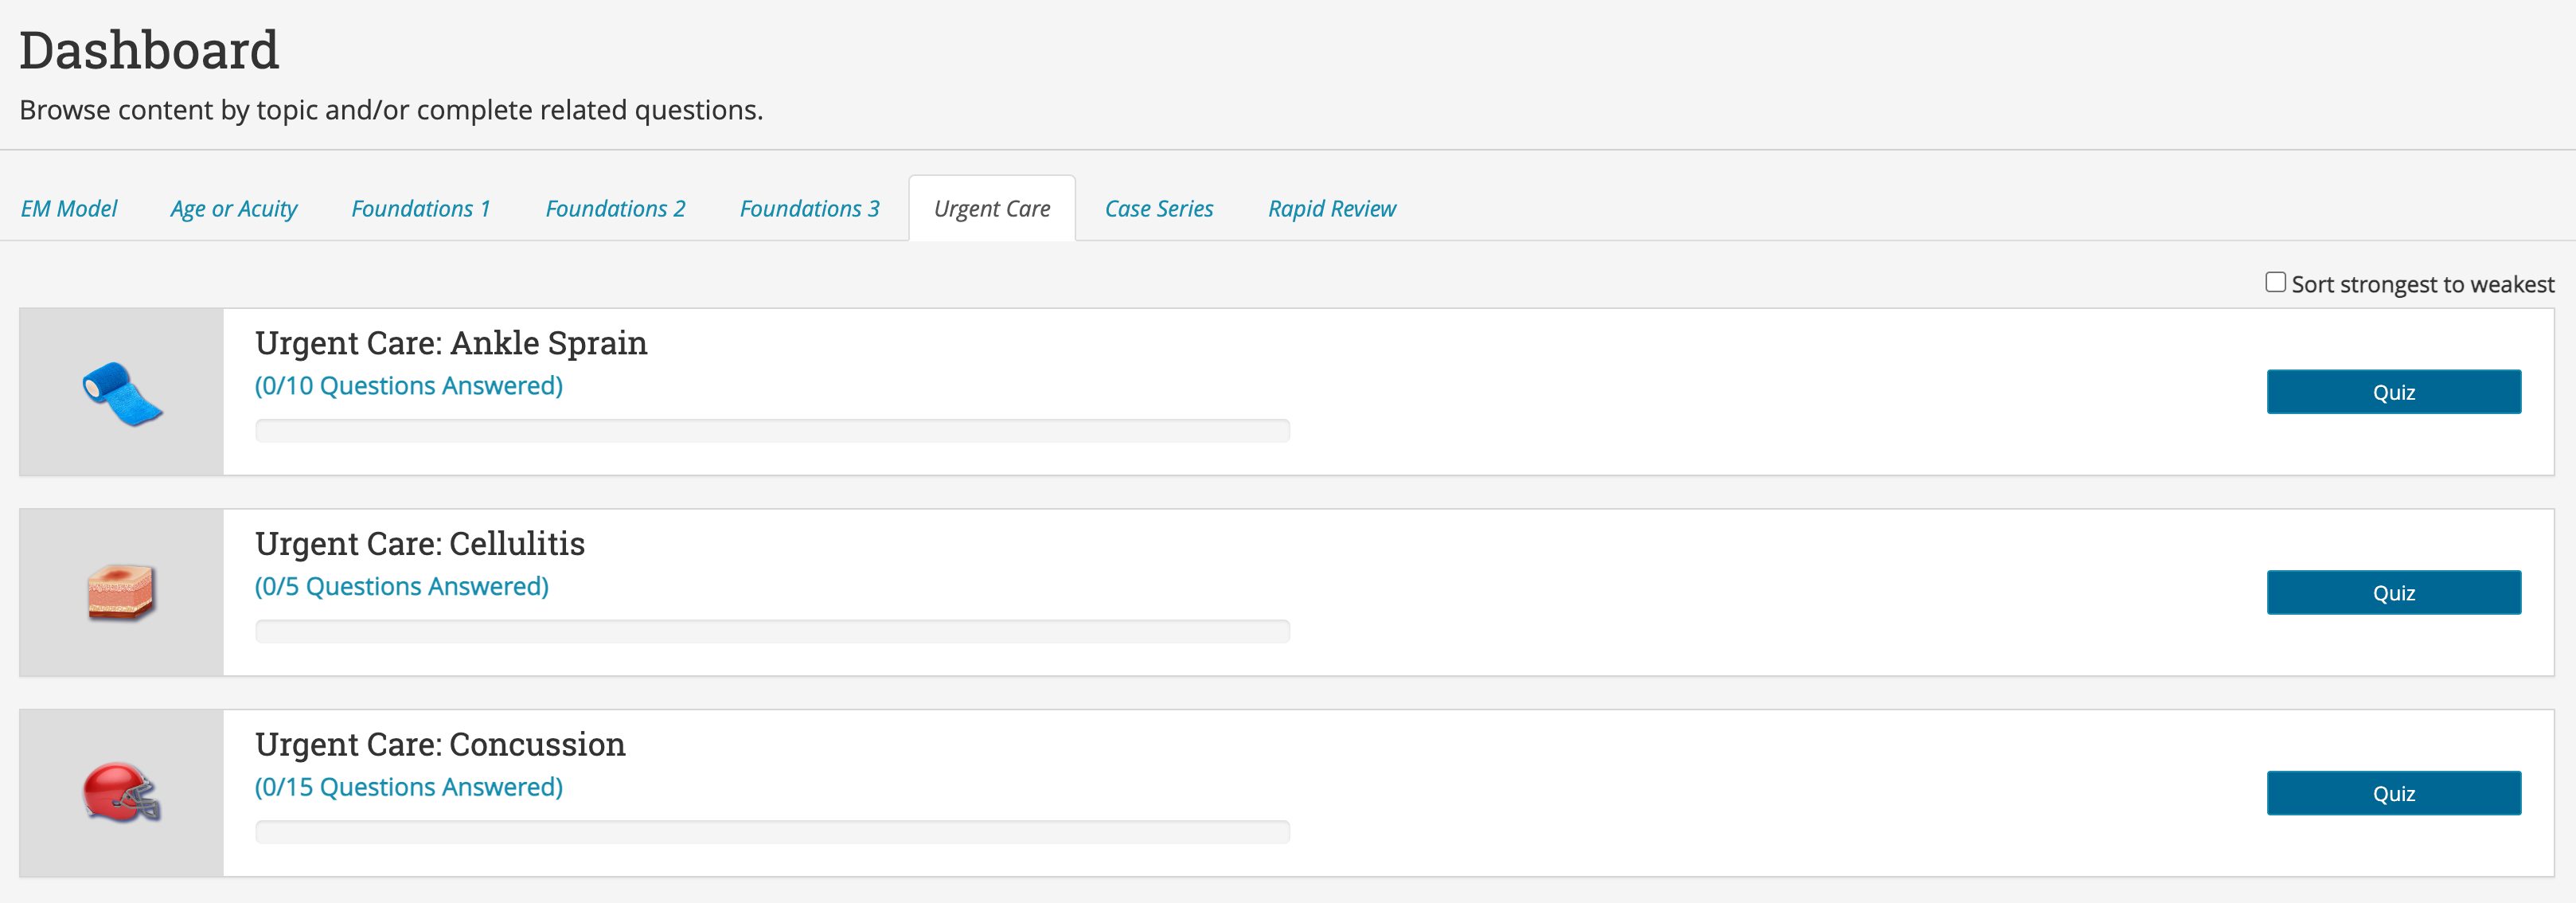Begin the Concussion quiz
Screen dimensions: 2576x903
2393,792
